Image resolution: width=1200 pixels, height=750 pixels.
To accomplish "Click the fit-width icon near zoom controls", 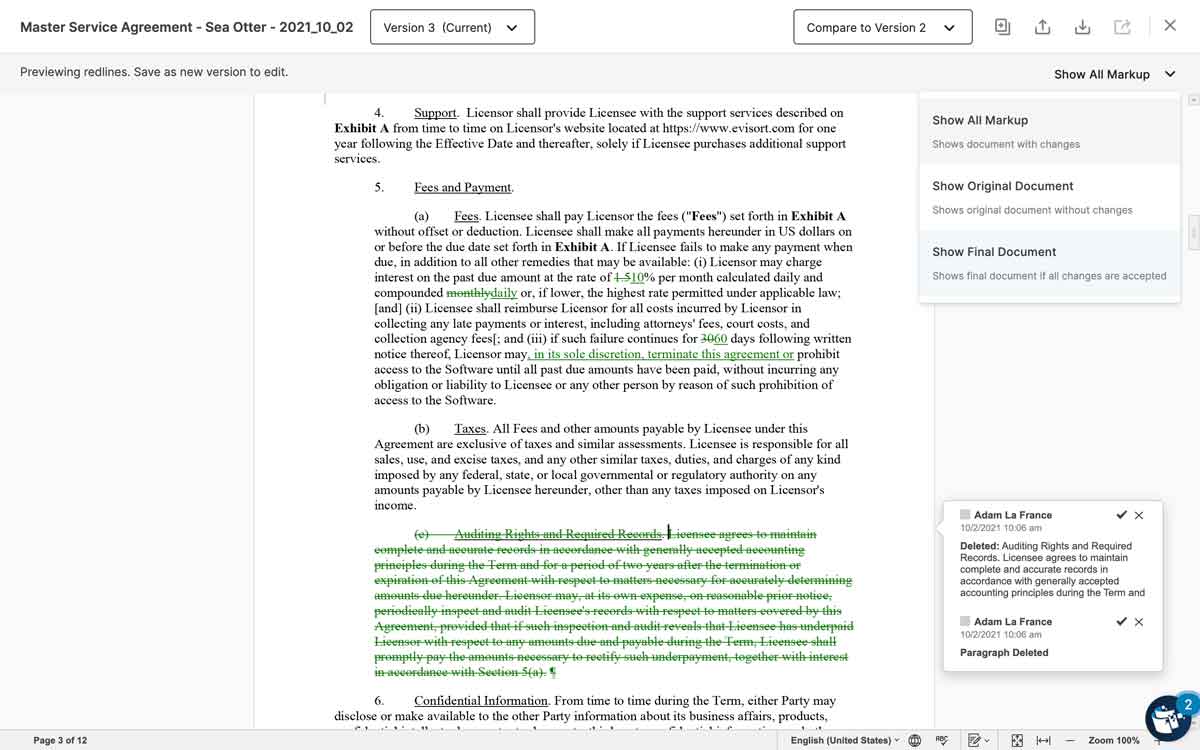I will pyautogui.click(x=1043, y=740).
